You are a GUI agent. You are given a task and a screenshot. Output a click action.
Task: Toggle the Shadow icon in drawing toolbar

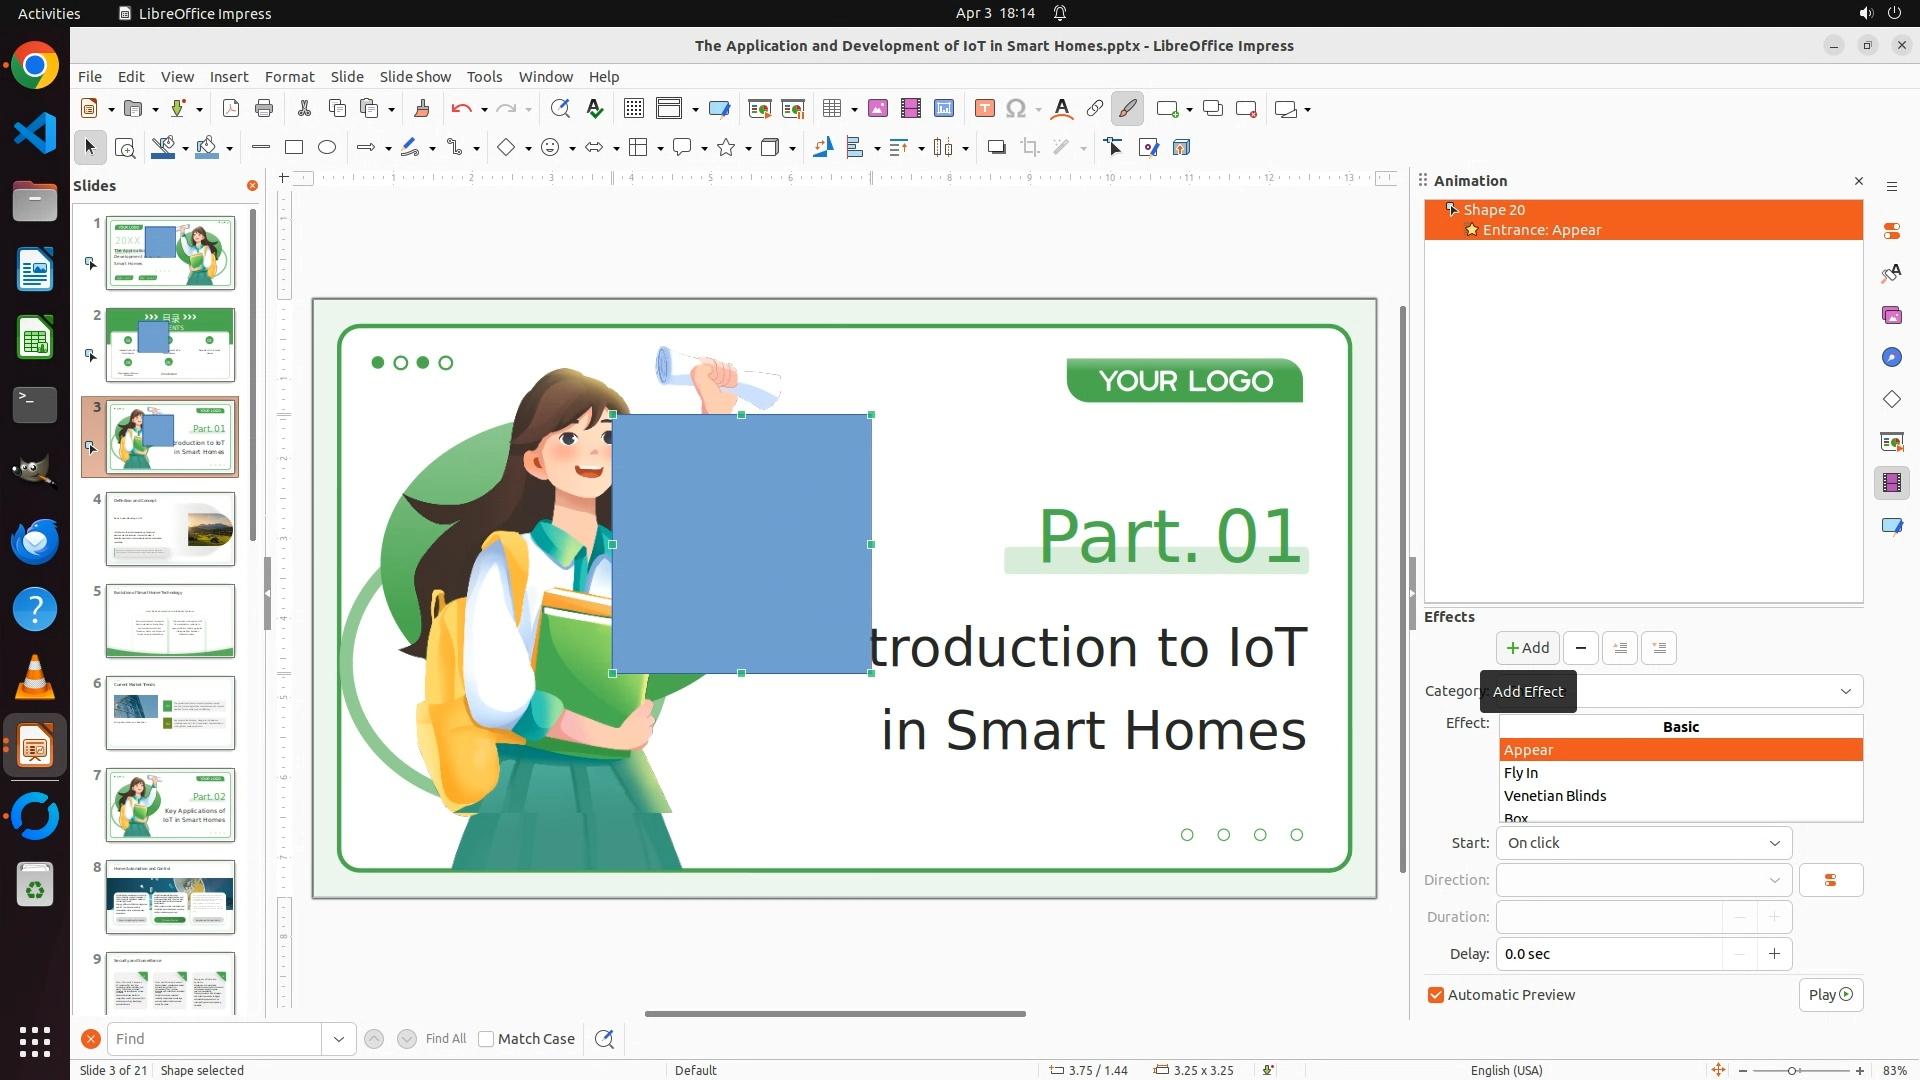(996, 147)
